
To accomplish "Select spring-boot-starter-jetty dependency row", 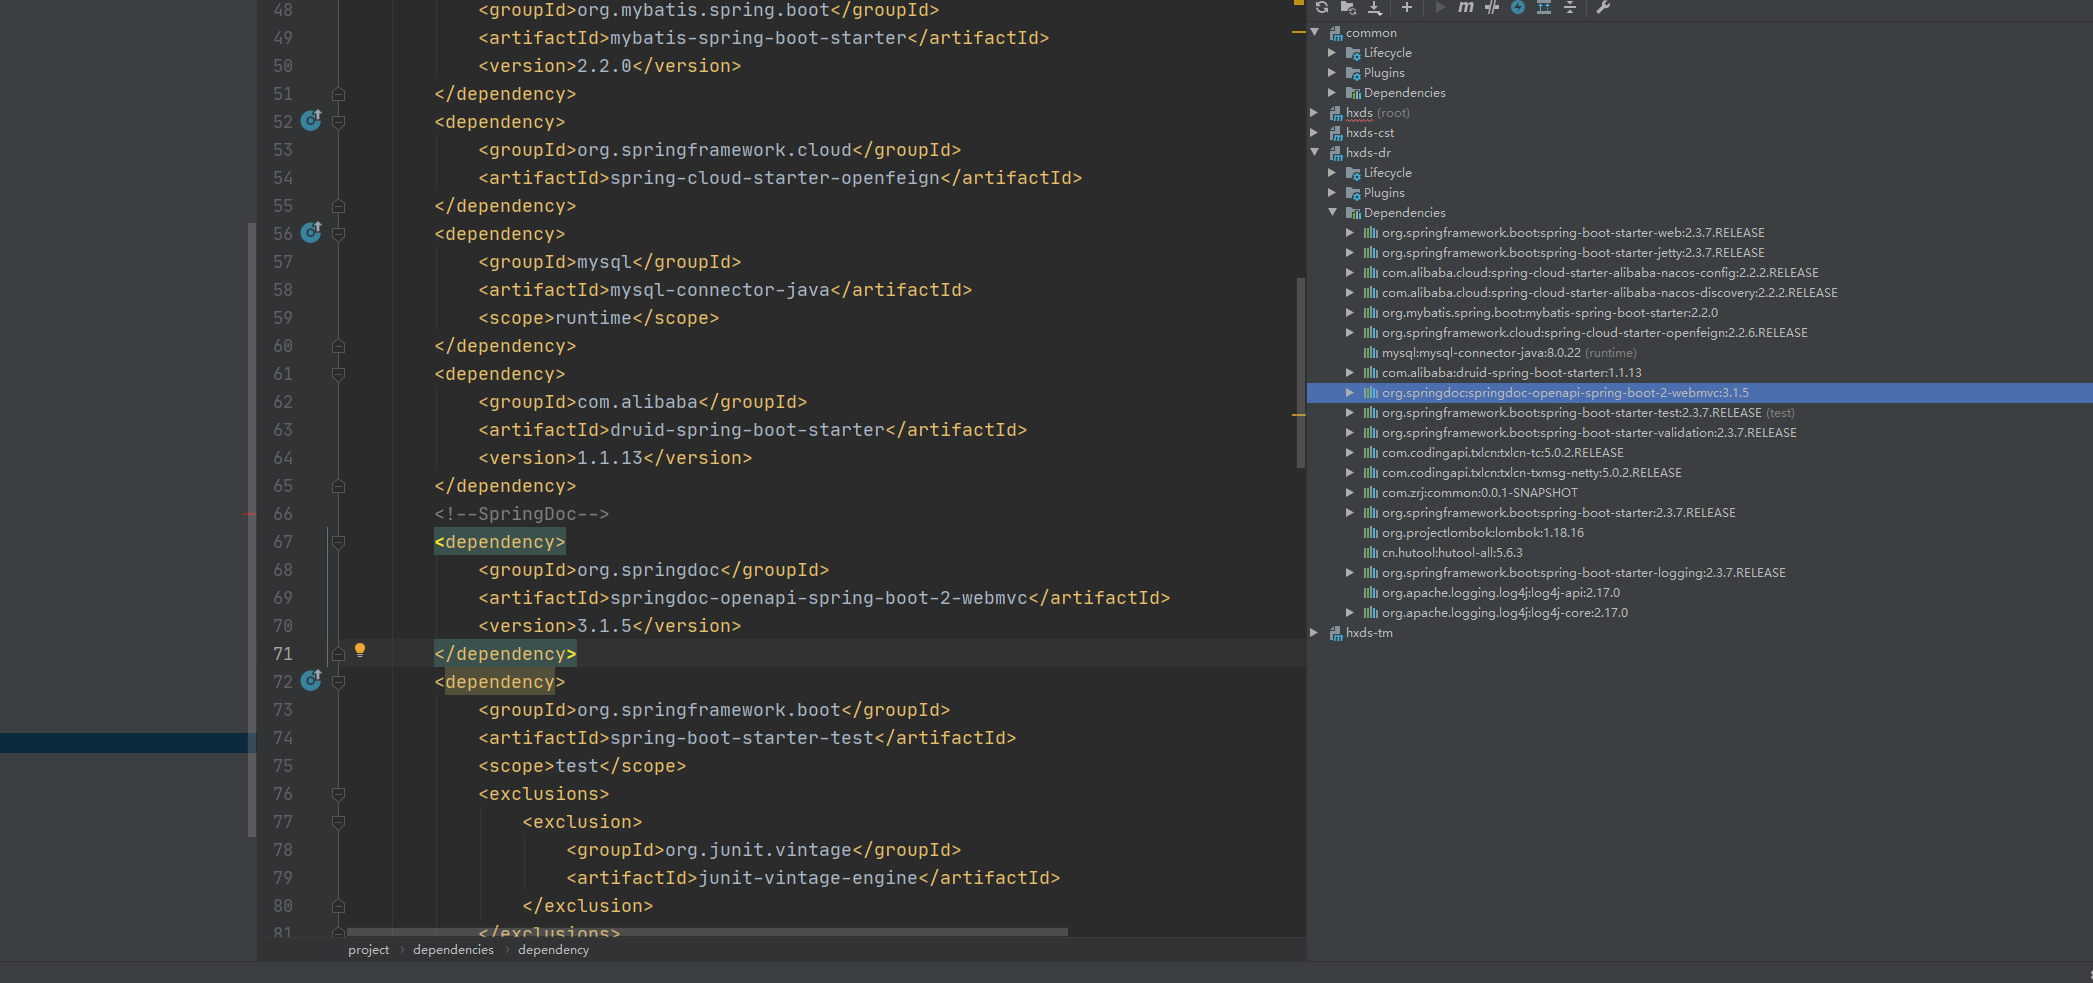I will [1573, 253].
